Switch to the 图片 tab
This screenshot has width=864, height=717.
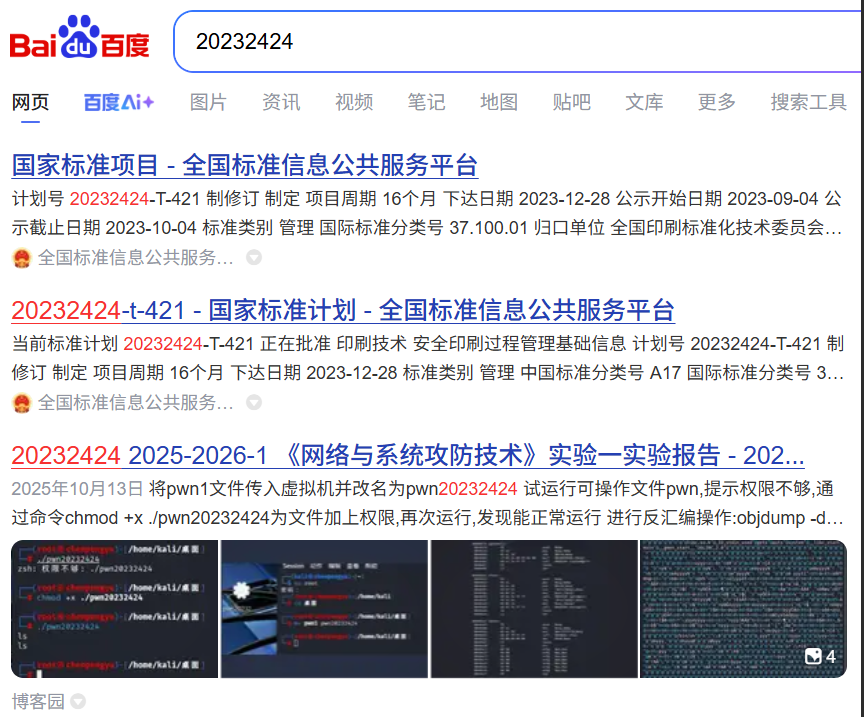tap(208, 102)
